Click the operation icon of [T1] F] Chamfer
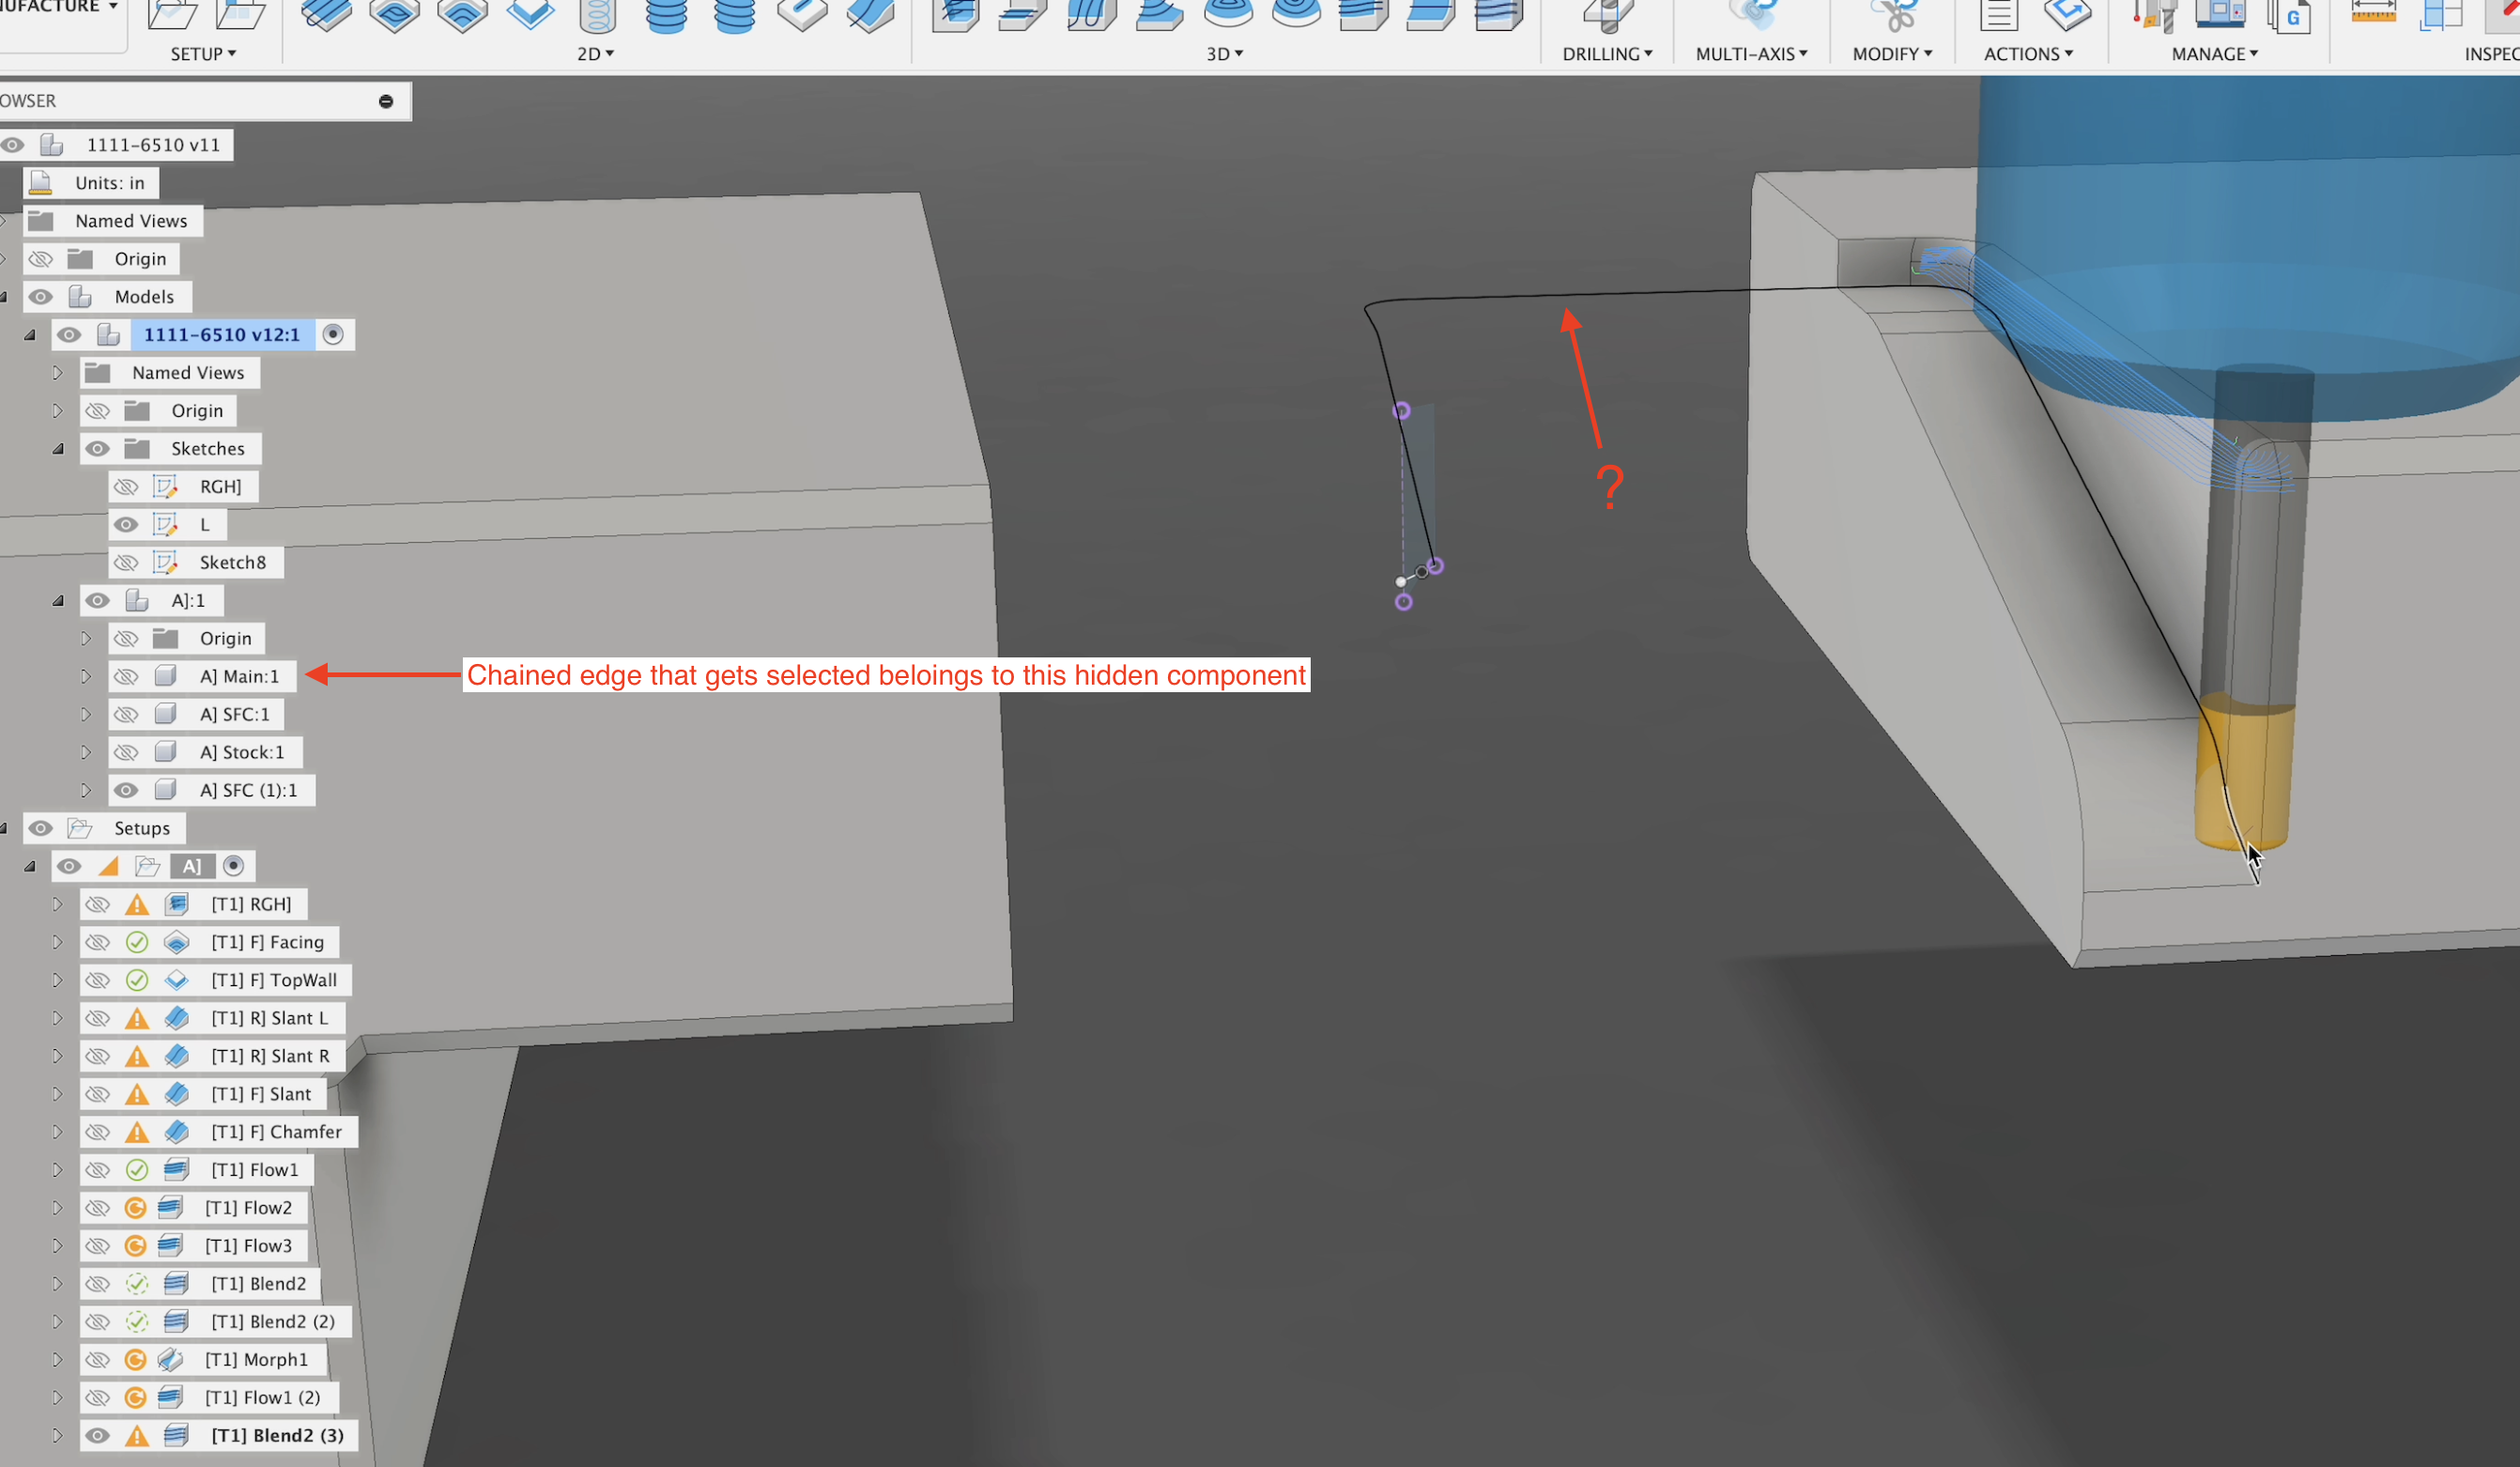This screenshot has height=1467, width=2520. pyautogui.click(x=177, y=1132)
